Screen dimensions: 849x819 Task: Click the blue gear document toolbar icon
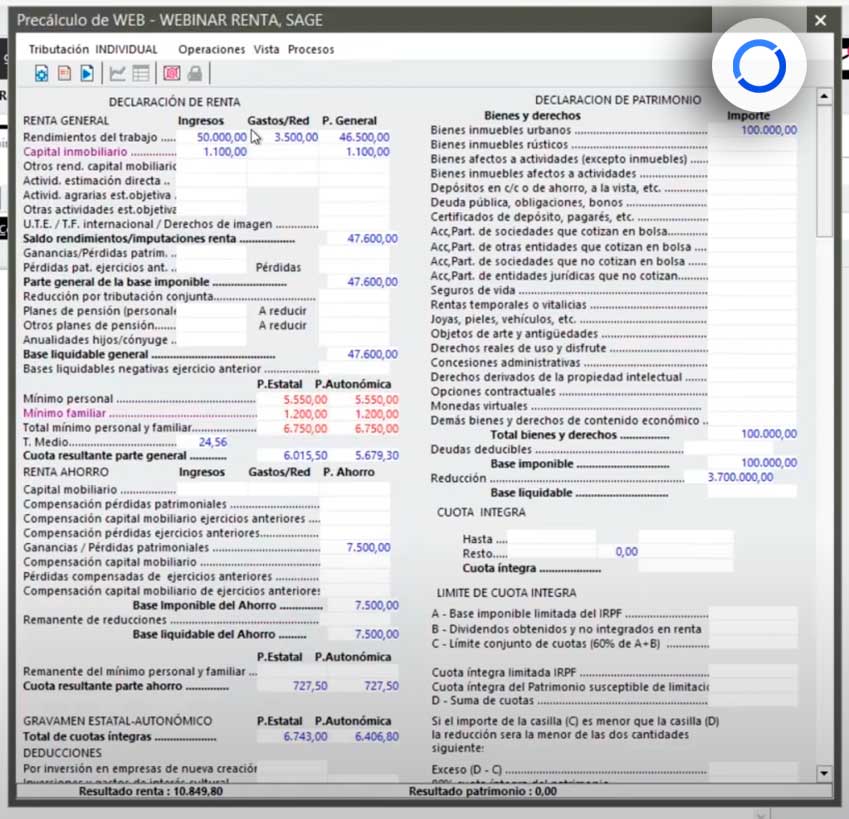[x=41, y=73]
